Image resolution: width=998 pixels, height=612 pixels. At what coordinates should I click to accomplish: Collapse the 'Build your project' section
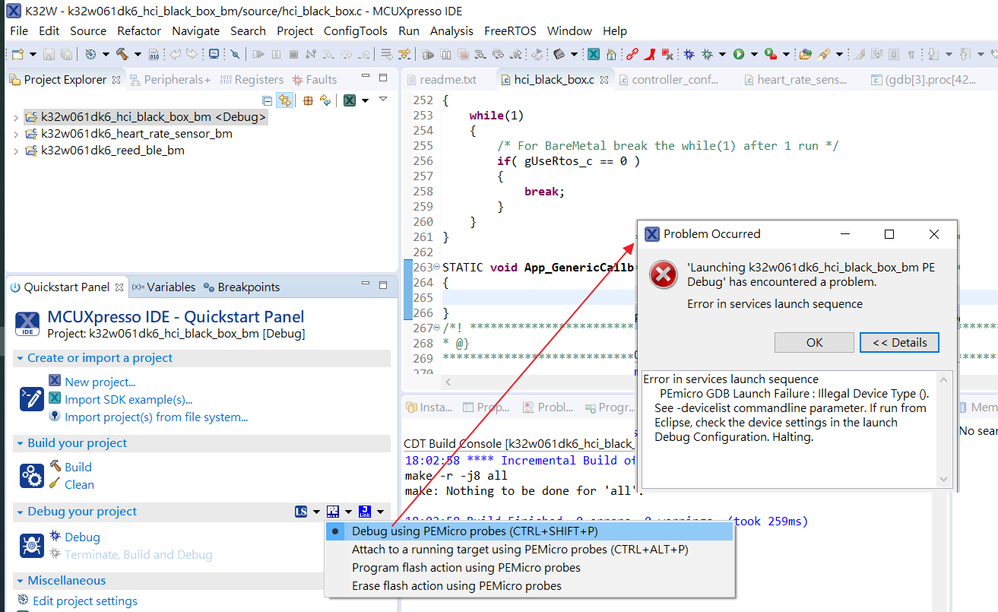click(20, 443)
